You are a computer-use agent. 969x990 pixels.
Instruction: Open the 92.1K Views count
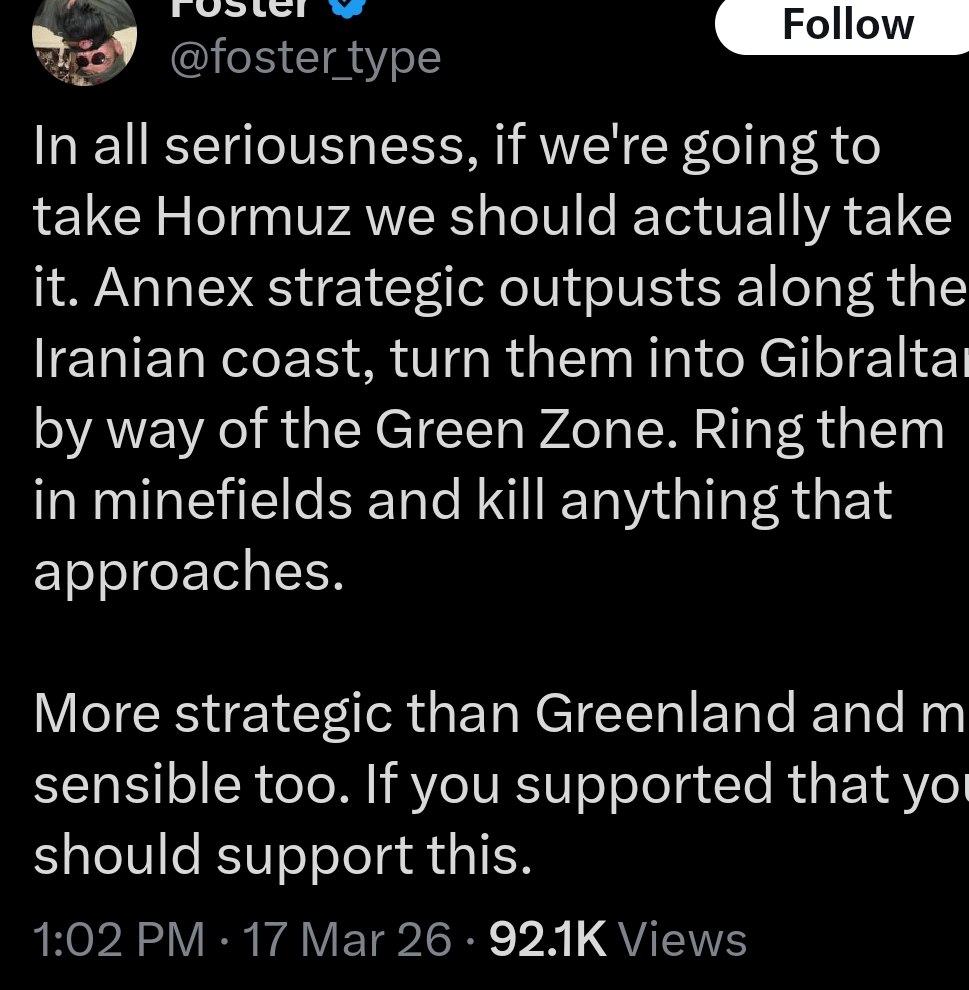coord(548,939)
